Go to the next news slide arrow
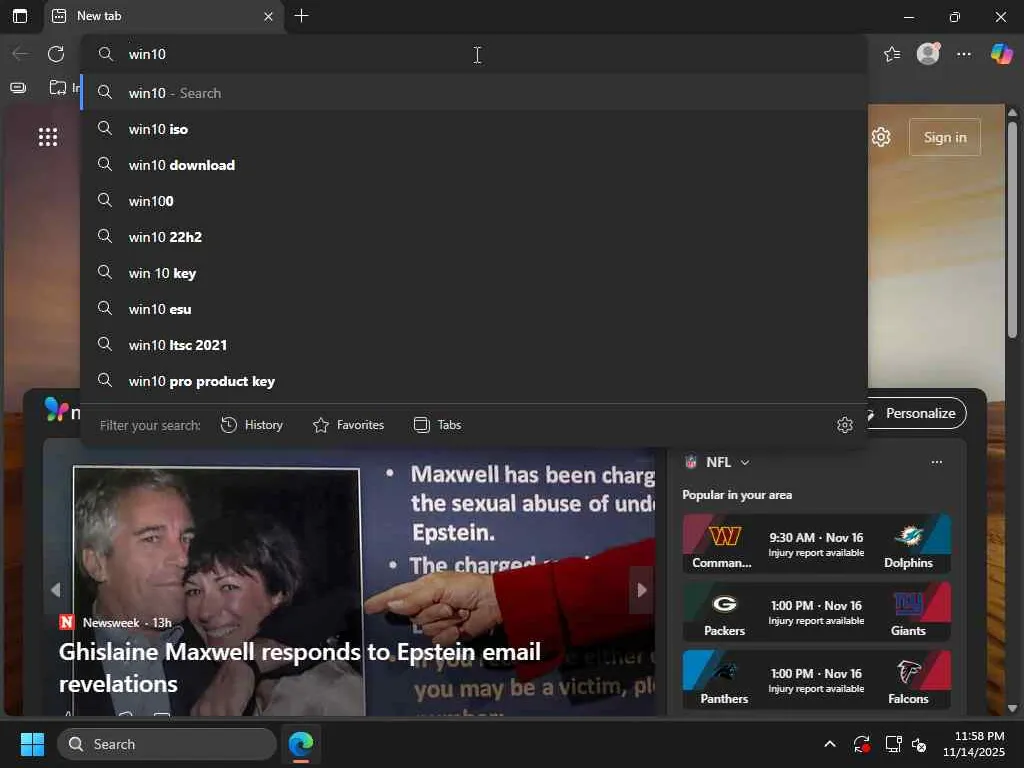 (x=641, y=590)
